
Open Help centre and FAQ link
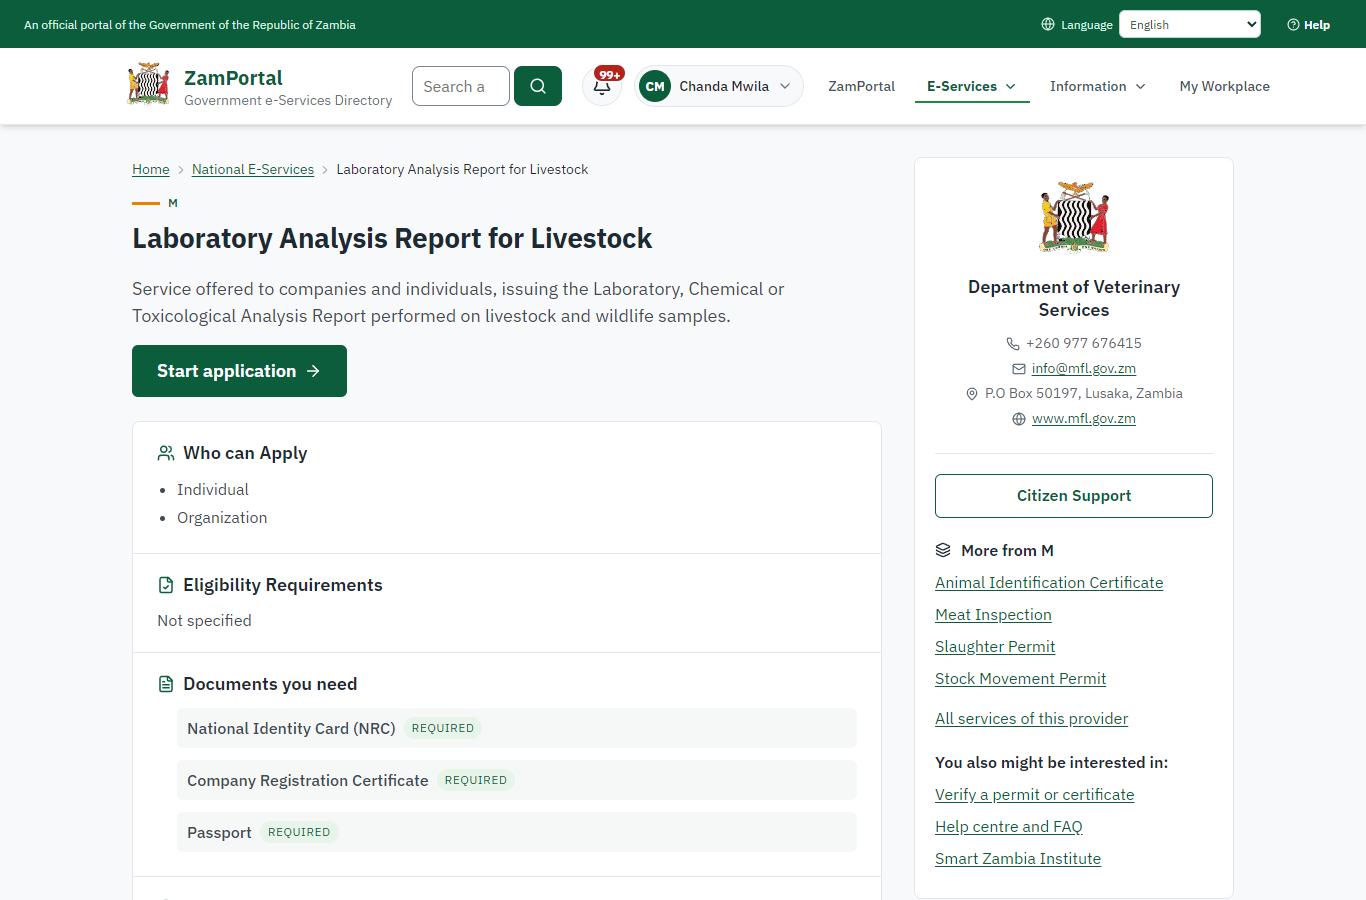point(1009,826)
